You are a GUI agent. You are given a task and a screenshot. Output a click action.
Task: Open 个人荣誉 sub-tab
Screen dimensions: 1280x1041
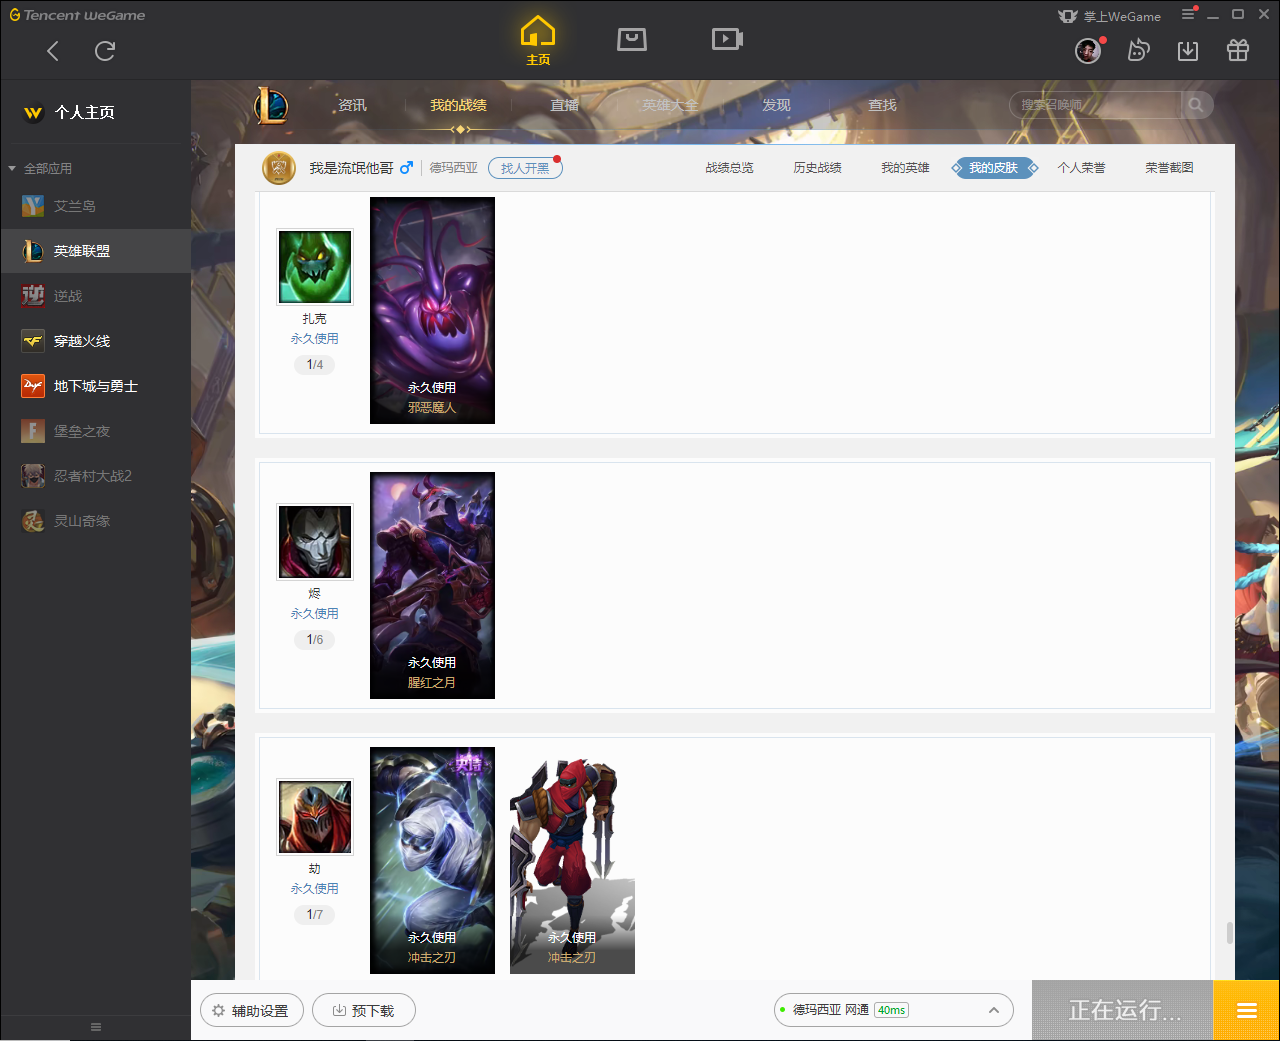[x=1082, y=168]
